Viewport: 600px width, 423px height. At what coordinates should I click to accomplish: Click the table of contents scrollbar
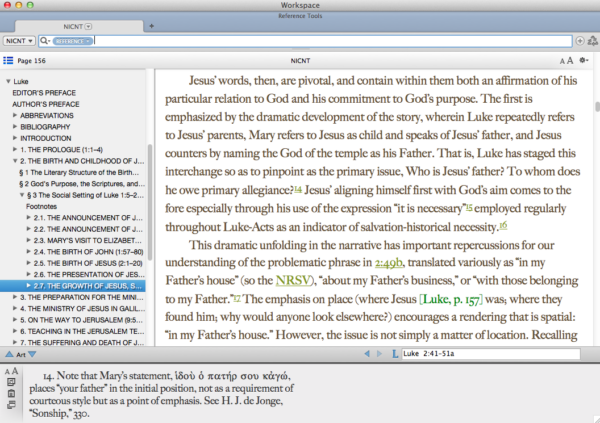pyautogui.click(x=150, y=202)
